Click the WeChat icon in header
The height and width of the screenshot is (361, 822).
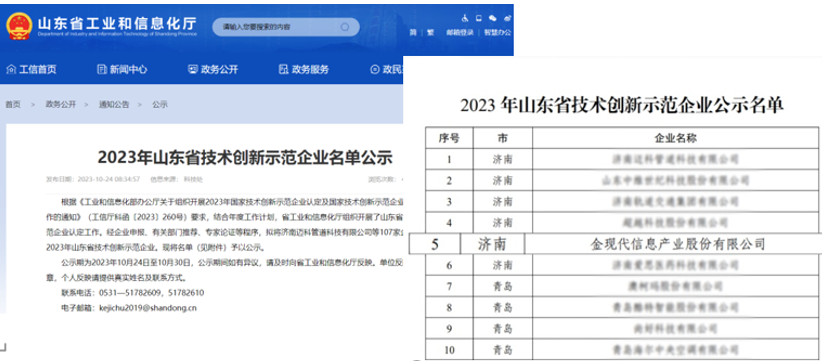(493, 18)
